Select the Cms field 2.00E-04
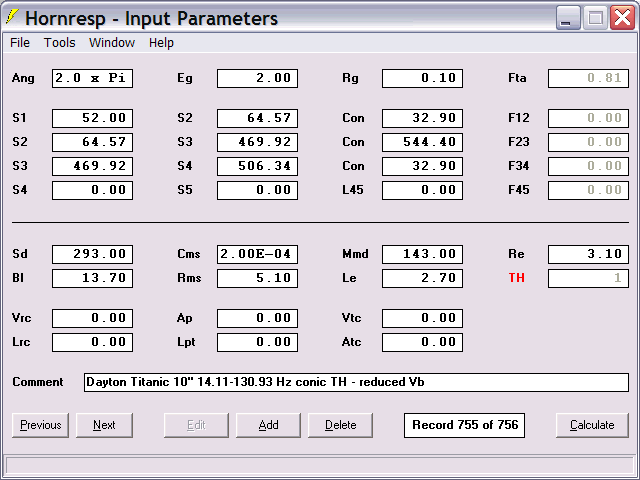Viewport: 640px width, 480px height. click(x=258, y=254)
